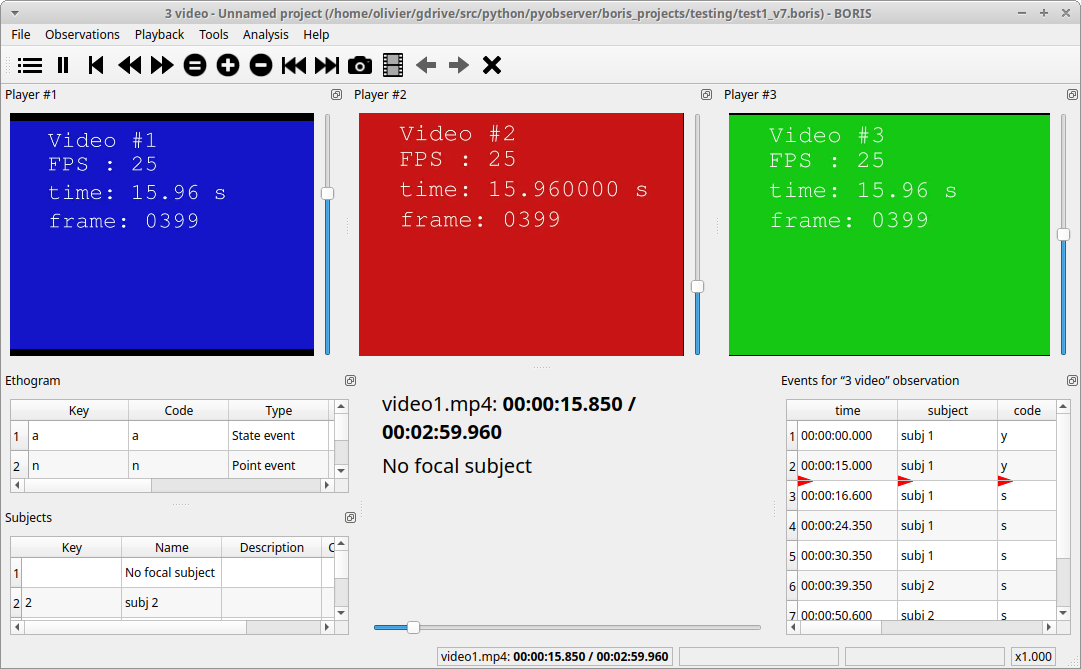Image resolution: width=1081 pixels, height=669 pixels.
Task: Open the window menu arrow in title bar
Action: [x=14, y=13]
